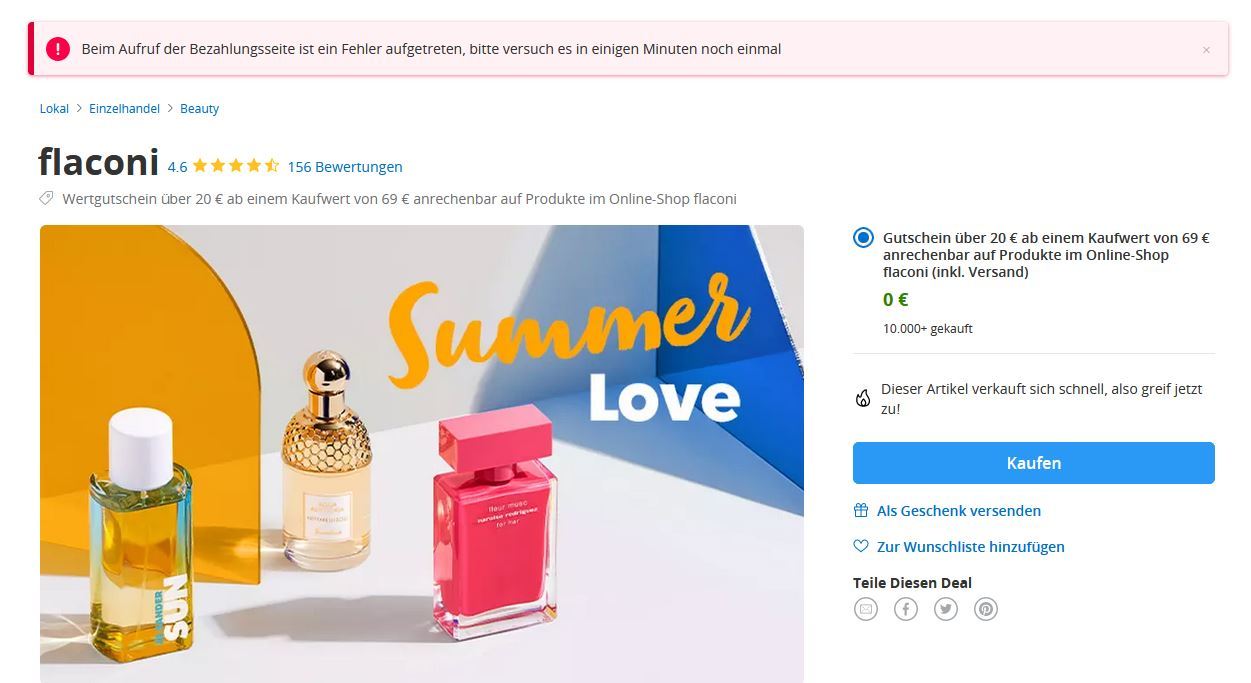Click the Kaufen button
Image resolution: width=1251 pixels, height=683 pixels.
pyautogui.click(x=1034, y=463)
